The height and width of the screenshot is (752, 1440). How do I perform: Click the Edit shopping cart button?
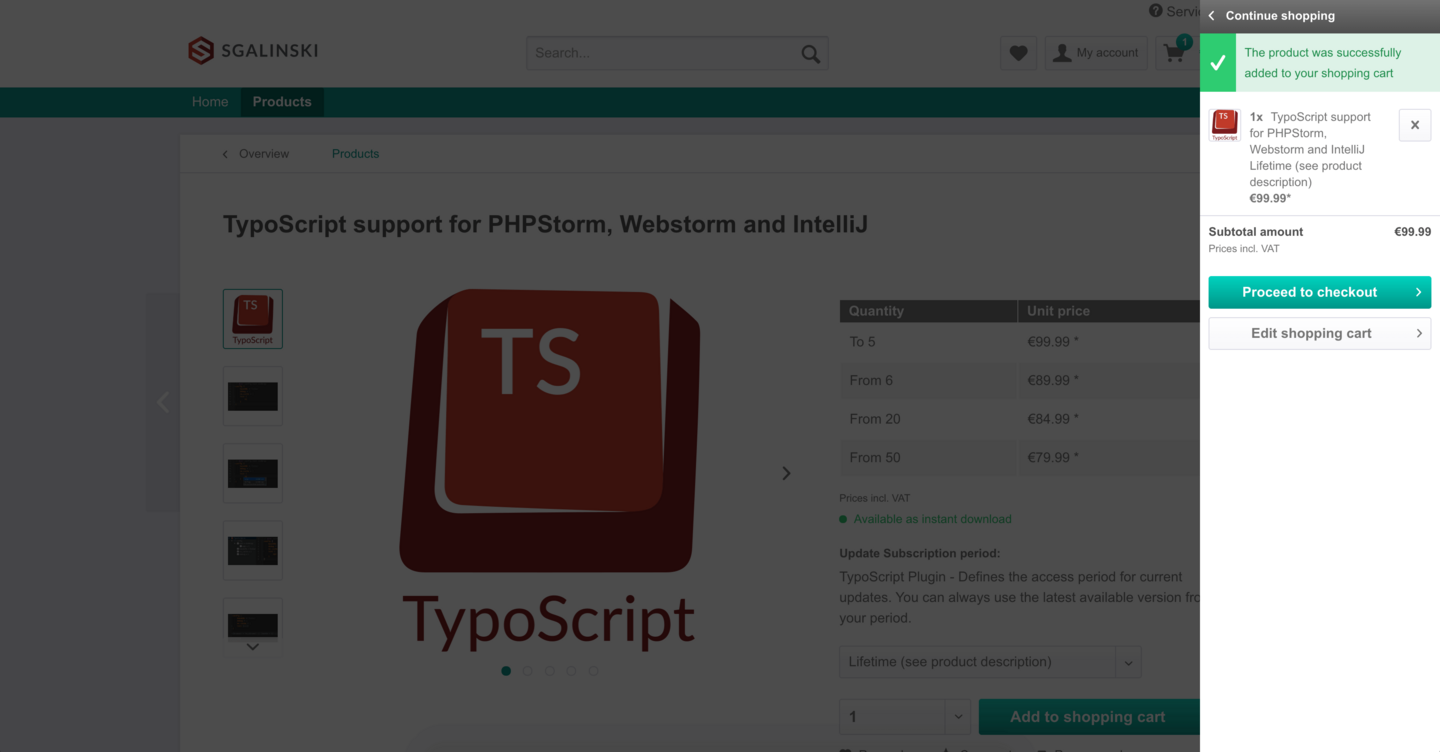tap(1319, 333)
